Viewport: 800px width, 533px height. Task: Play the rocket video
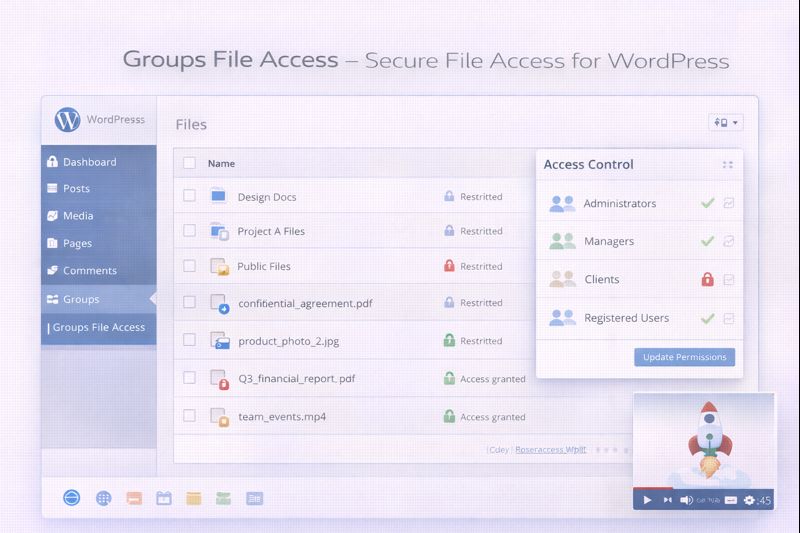tap(647, 500)
